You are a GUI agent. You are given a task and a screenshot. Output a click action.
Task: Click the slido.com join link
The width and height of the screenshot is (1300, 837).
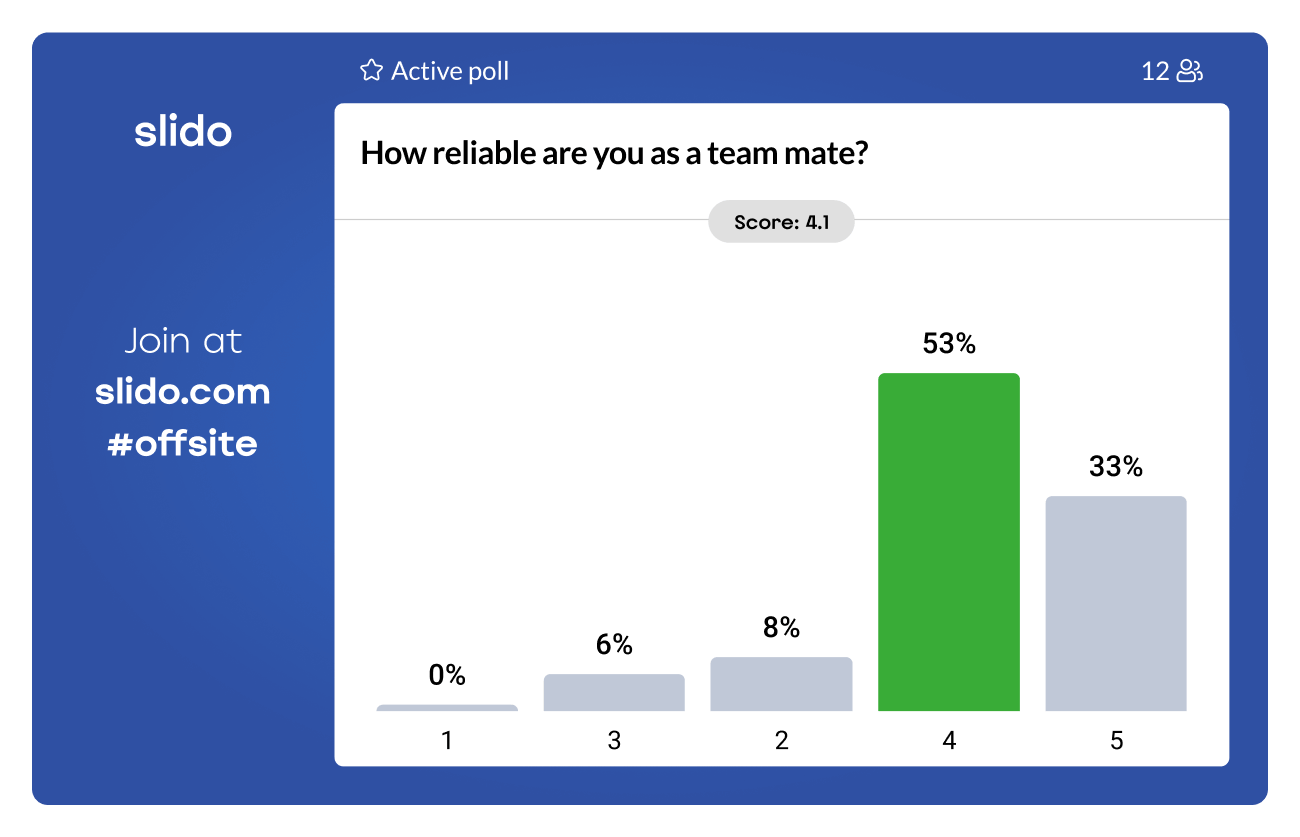tap(183, 391)
